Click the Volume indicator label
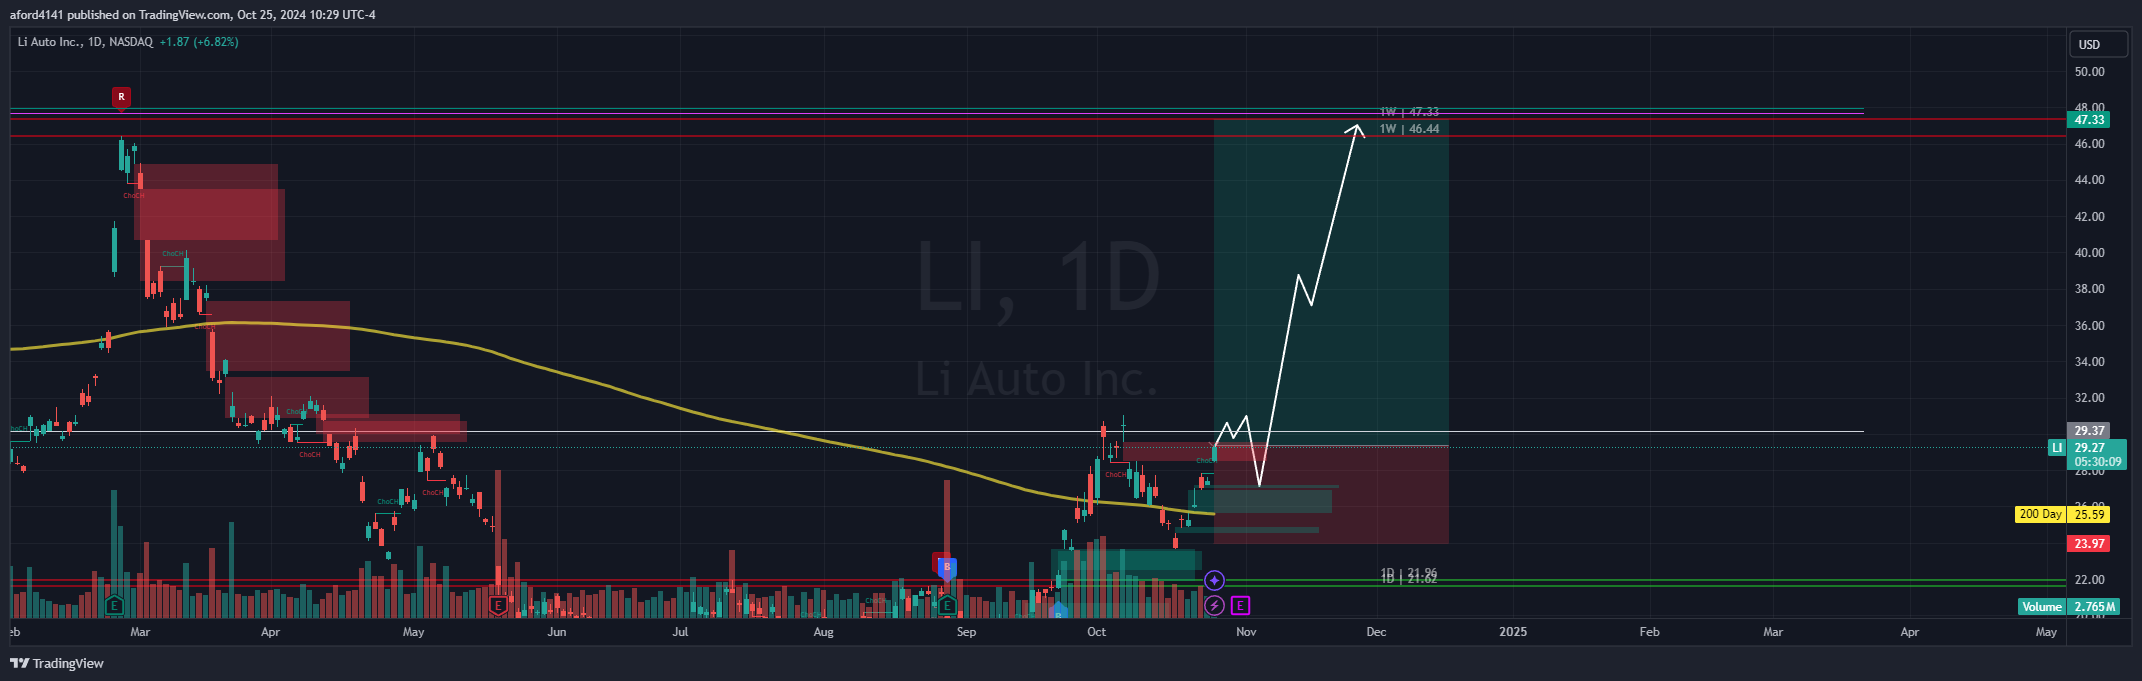 coord(2041,607)
